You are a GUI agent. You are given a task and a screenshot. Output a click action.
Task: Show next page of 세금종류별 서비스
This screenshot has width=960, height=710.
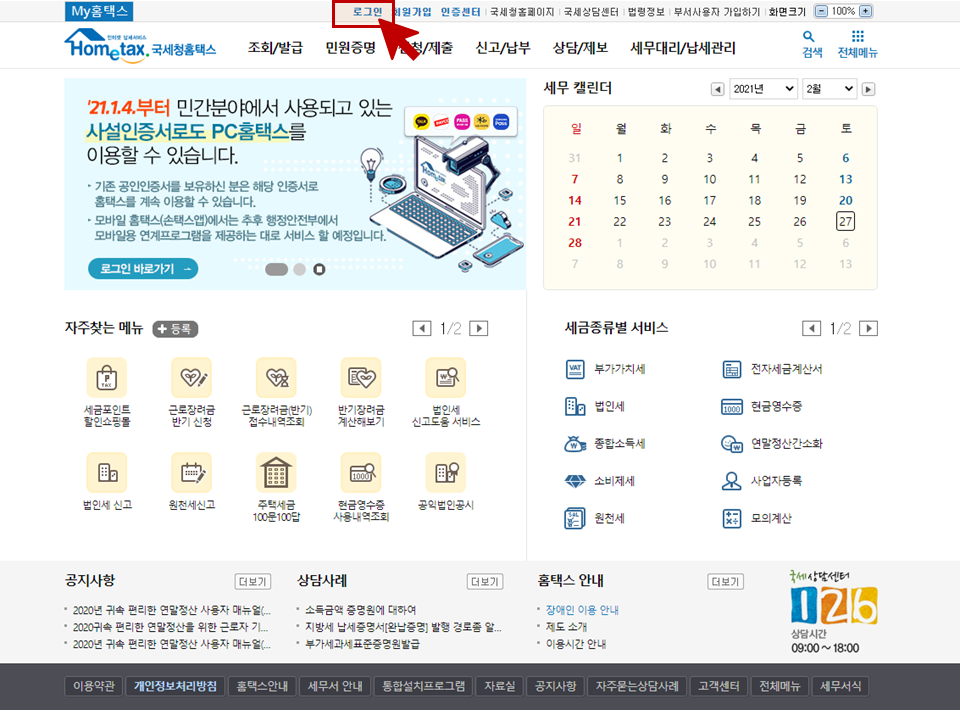tap(868, 329)
